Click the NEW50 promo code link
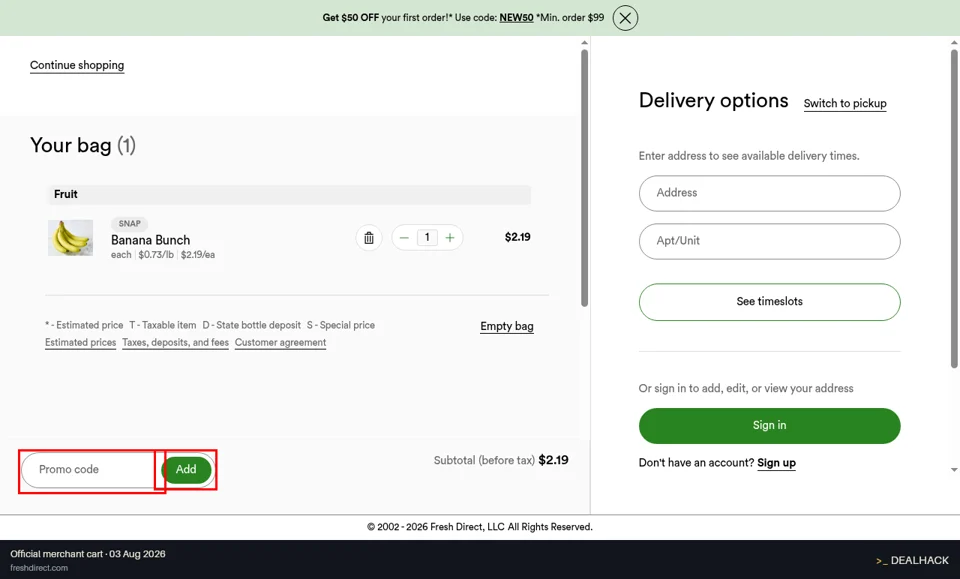960x579 pixels. point(516,18)
